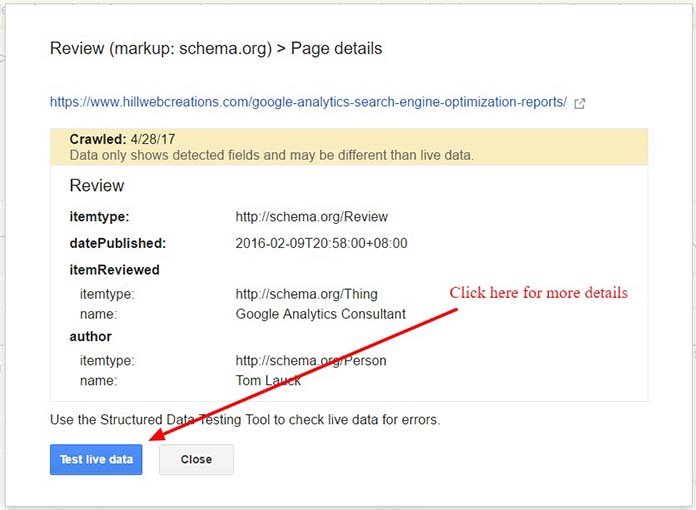Select the http://schema.org/Person value
The height and width of the screenshot is (510, 696).
[310, 361]
